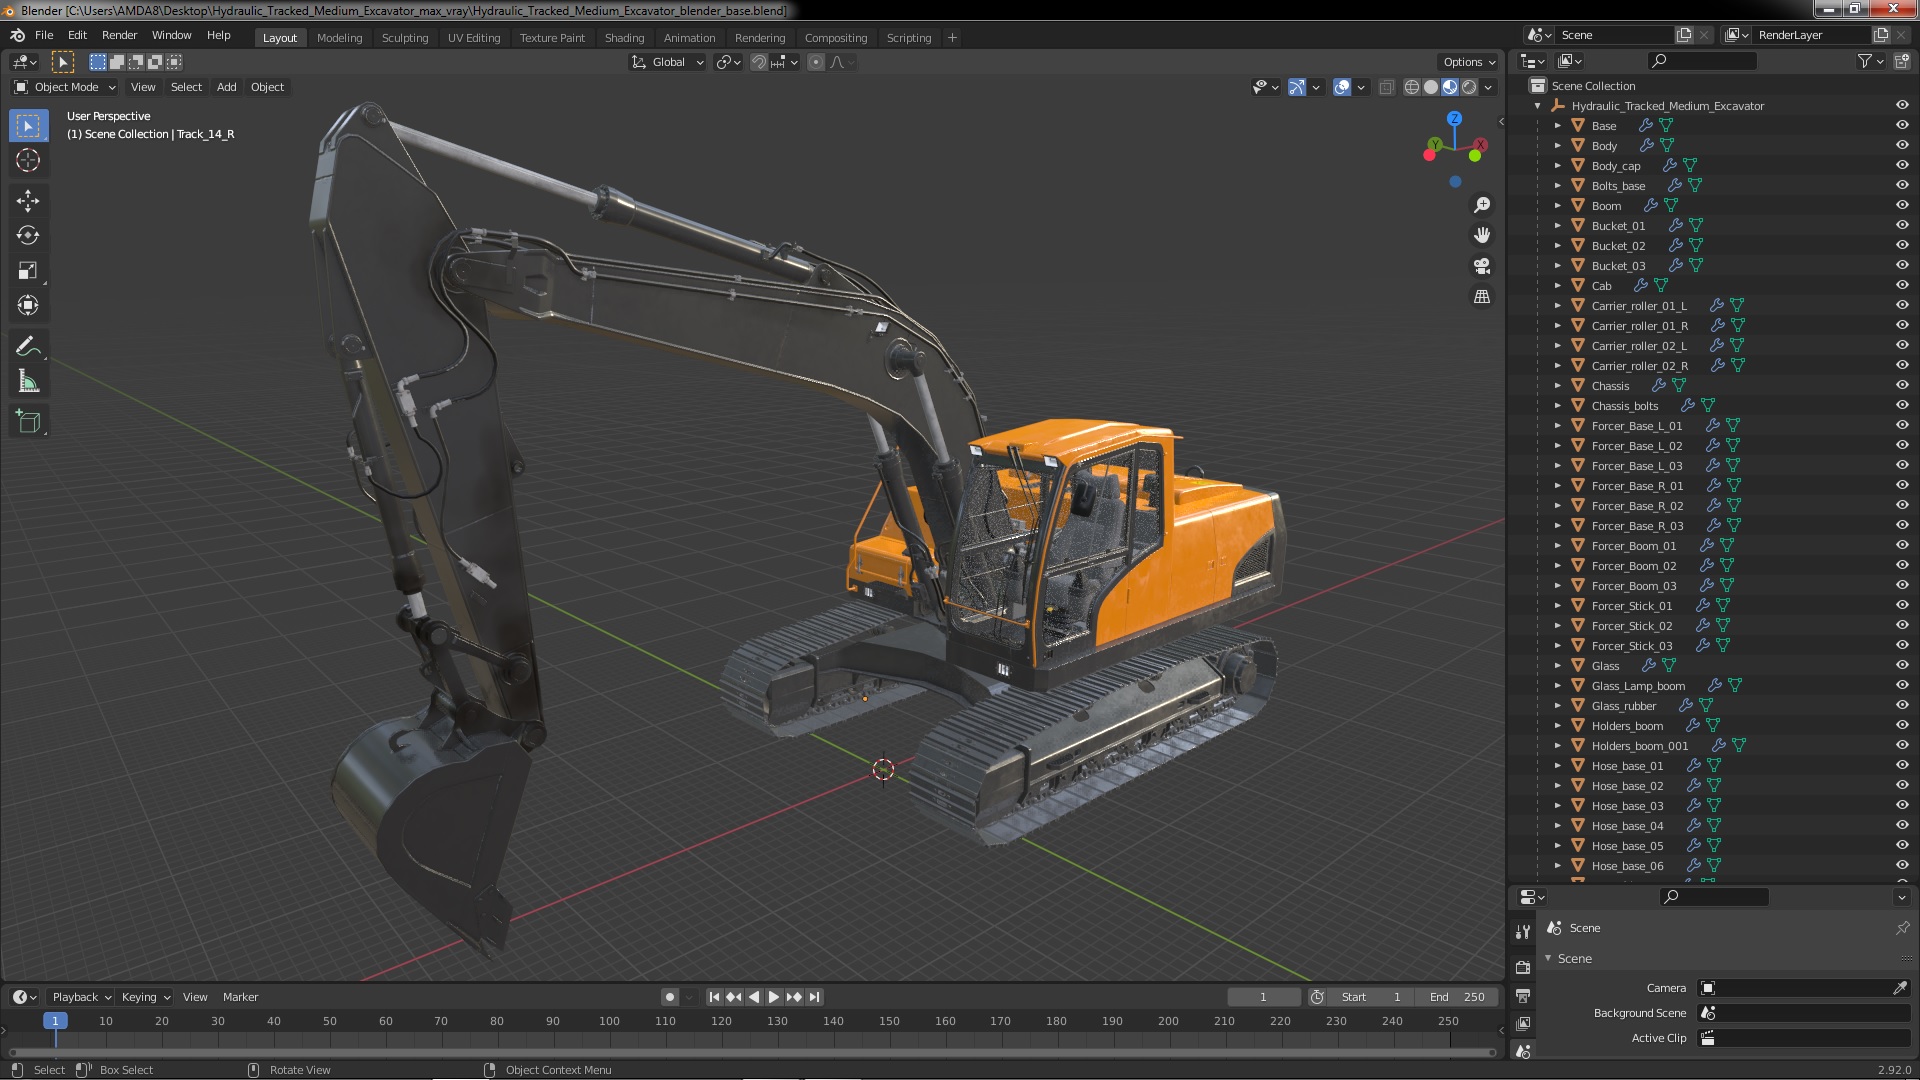This screenshot has width=1920, height=1080.
Task: Toggle viewport gizmos display
Action: [1297, 87]
